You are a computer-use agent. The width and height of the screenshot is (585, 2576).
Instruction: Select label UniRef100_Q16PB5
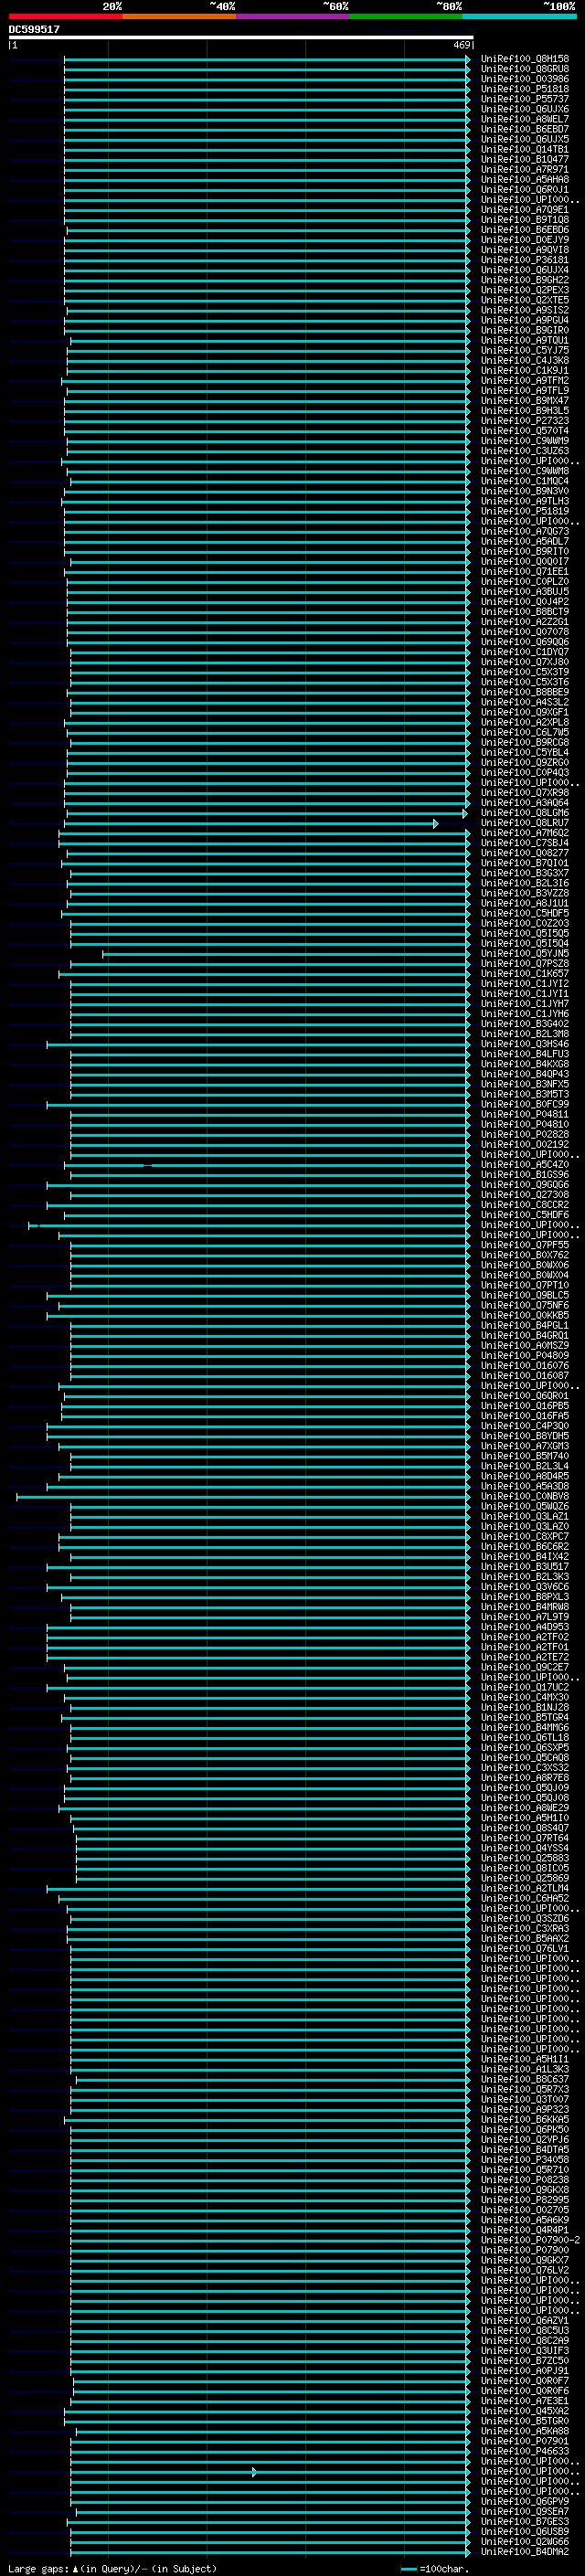524,1406
